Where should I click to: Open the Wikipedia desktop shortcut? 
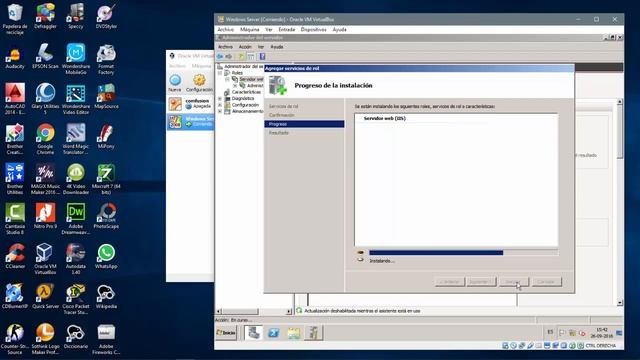(x=106, y=296)
